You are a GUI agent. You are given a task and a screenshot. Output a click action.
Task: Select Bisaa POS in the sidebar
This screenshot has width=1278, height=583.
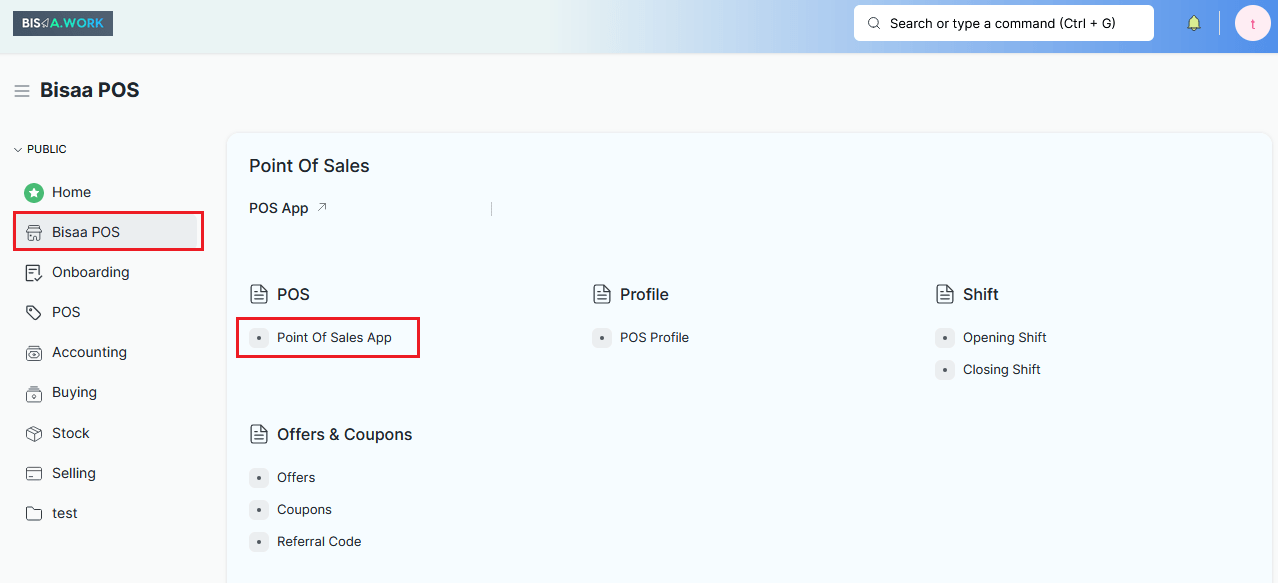108,232
